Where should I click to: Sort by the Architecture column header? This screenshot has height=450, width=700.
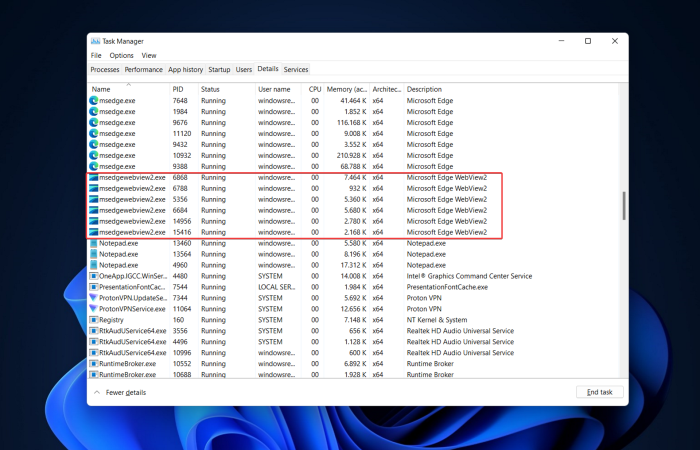[x=387, y=89]
